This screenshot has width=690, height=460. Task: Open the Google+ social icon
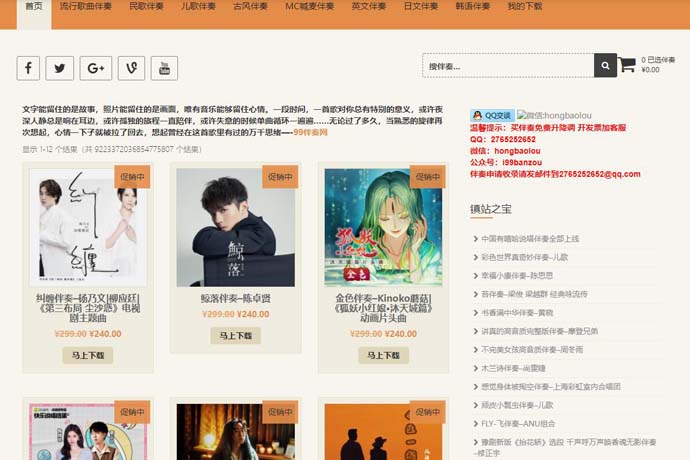coord(95,68)
